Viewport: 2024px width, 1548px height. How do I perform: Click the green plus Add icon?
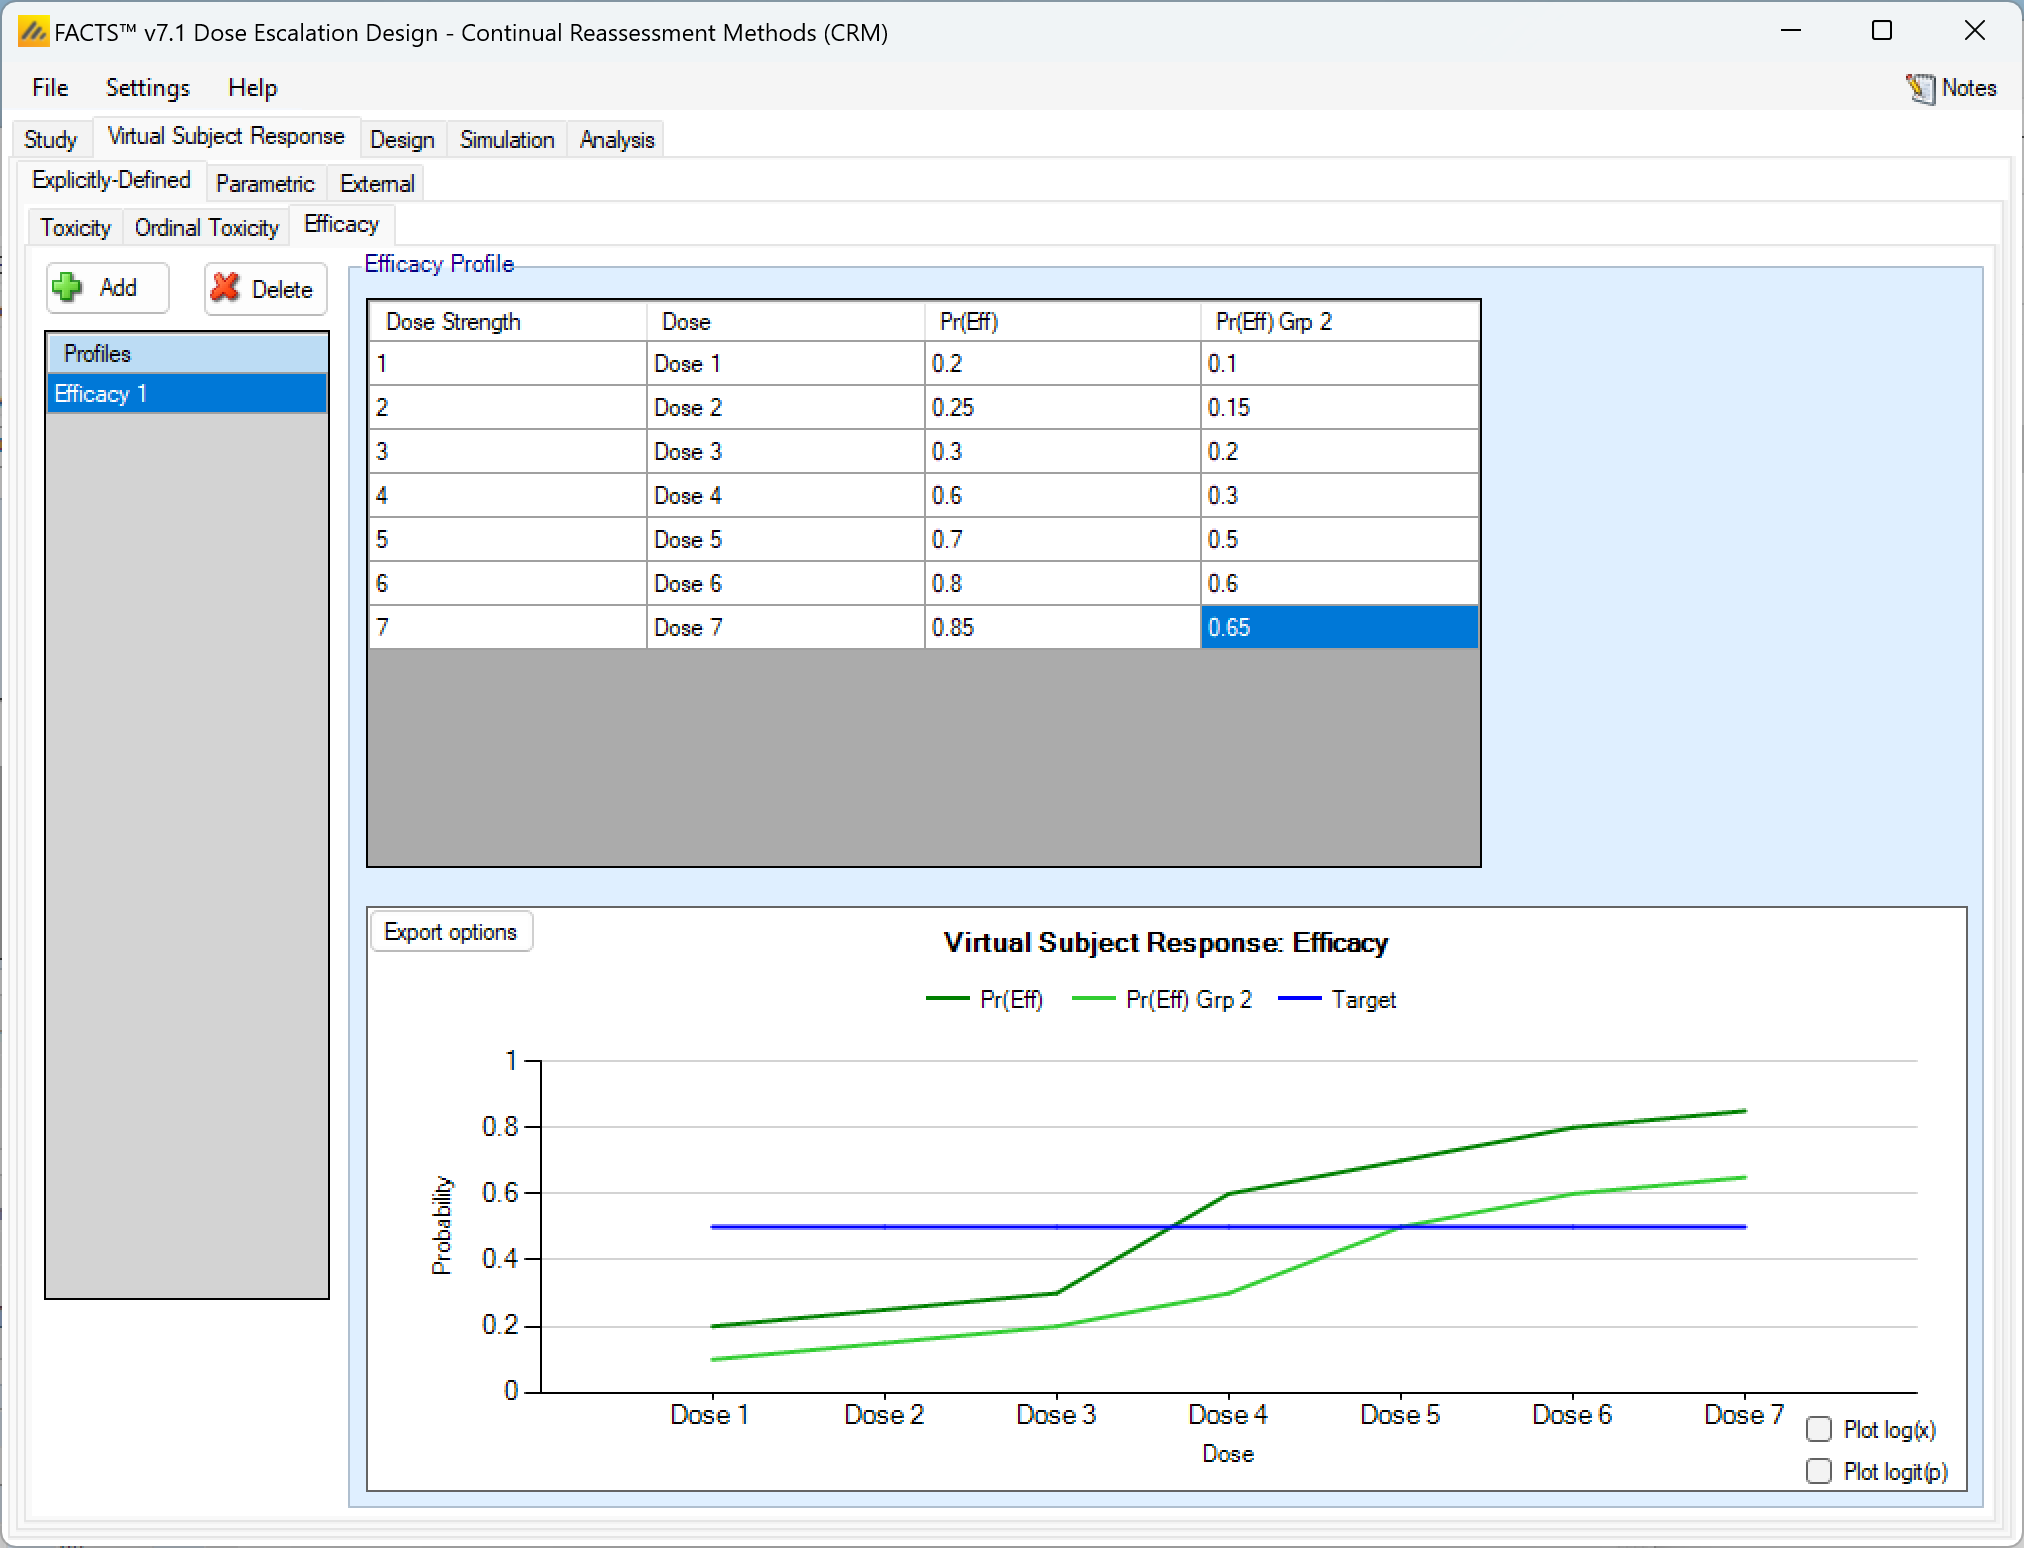click(x=68, y=288)
